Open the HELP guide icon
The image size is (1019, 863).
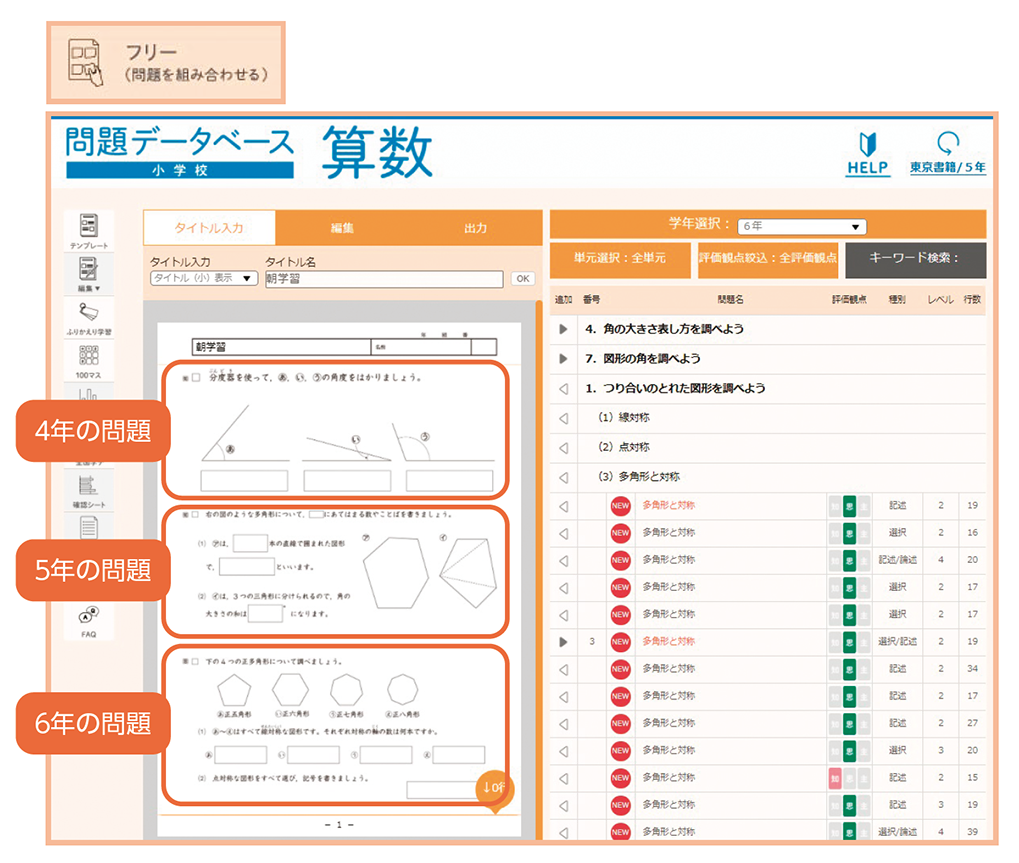coord(867,152)
